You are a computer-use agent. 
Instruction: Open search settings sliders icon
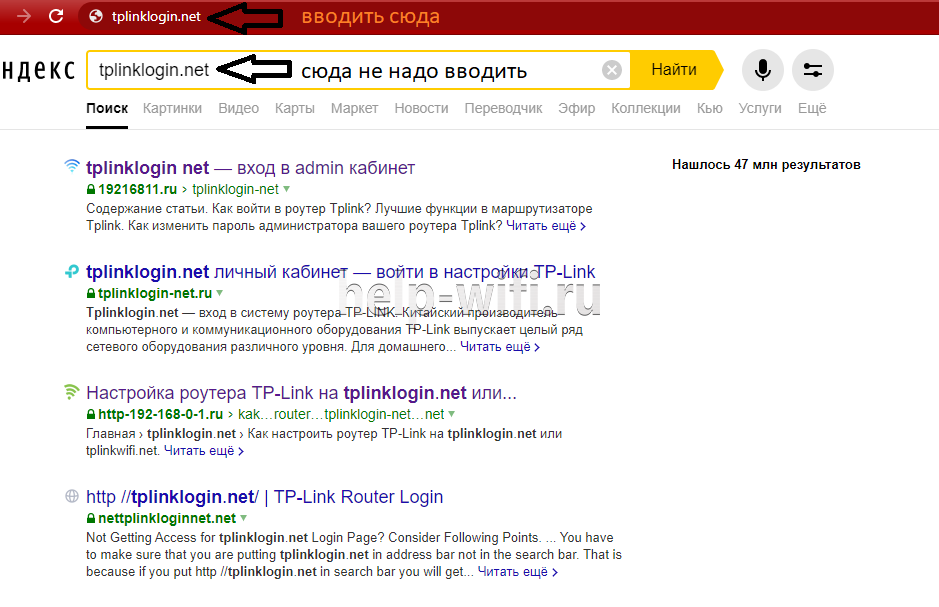(x=812, y=70)
